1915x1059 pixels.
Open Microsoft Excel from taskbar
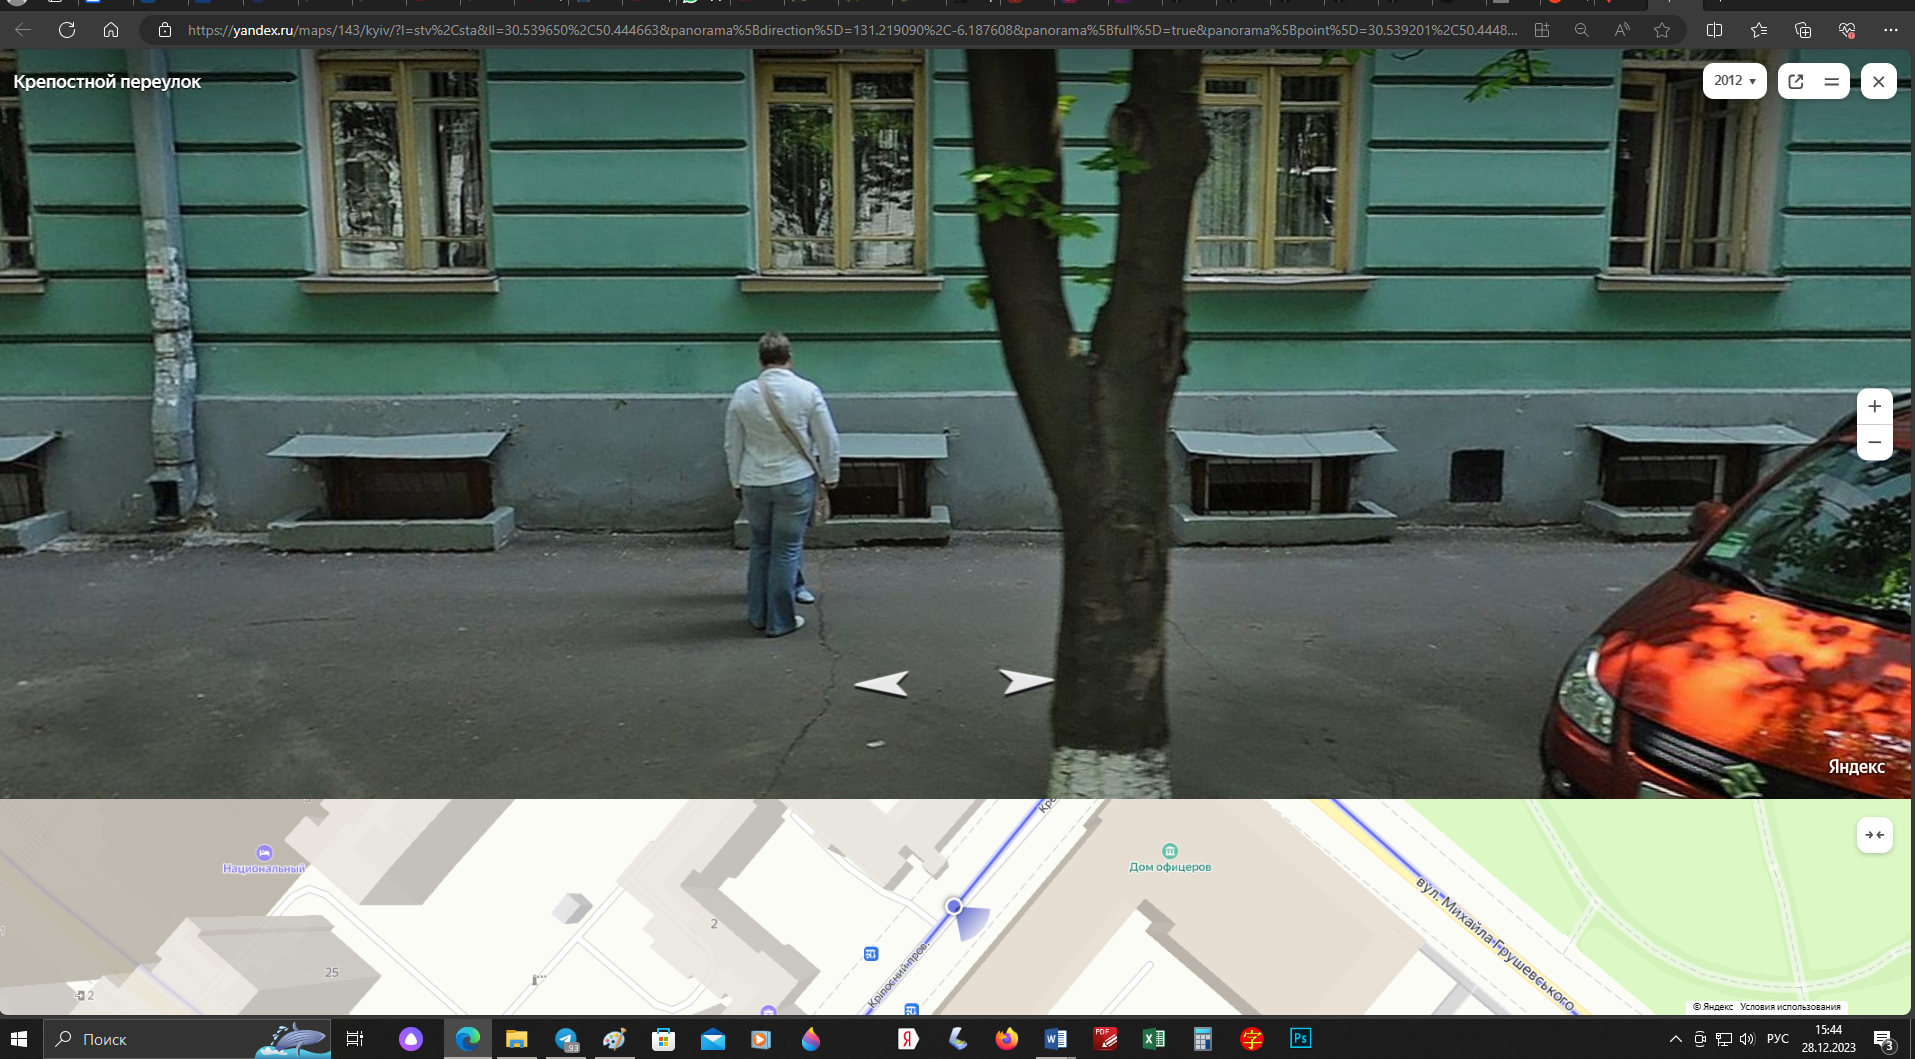(x=1154, y=1039)
